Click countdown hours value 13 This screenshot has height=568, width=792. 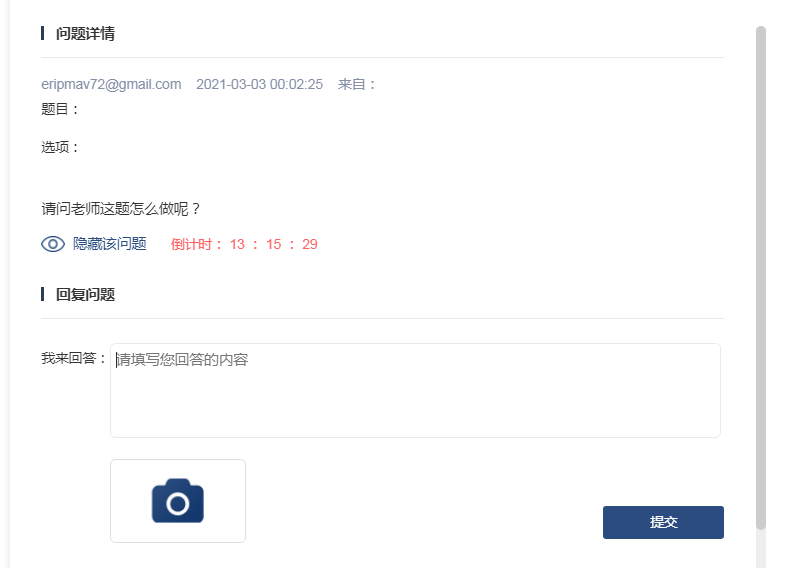(237, 244)
